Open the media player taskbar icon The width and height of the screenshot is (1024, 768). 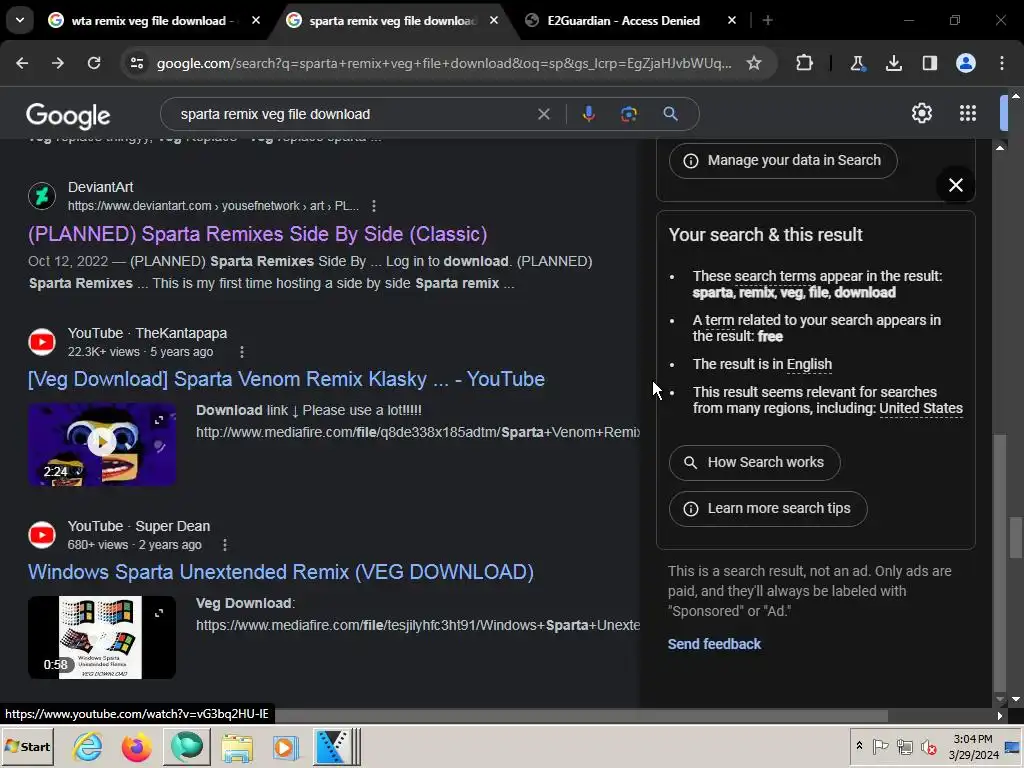(285, 748)
